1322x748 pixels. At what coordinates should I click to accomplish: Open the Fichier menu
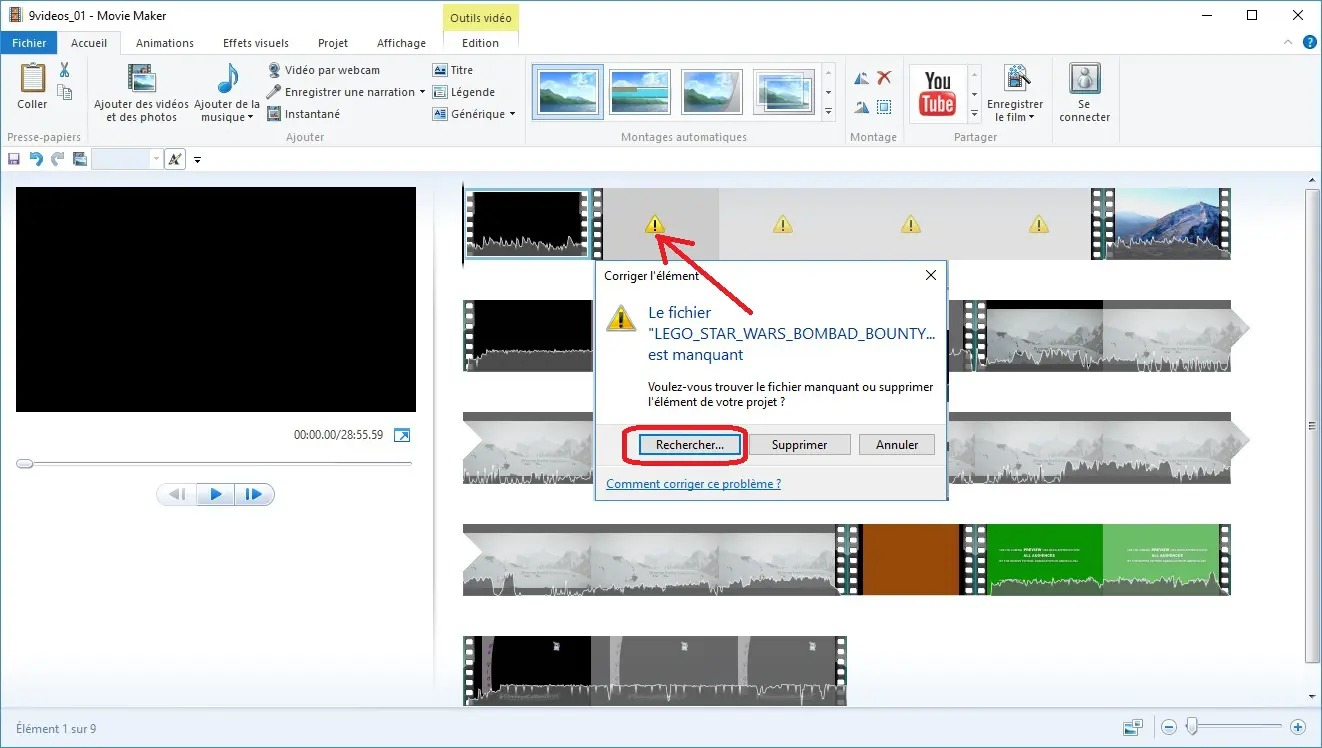pyautogui.click(x=29, y=43)
